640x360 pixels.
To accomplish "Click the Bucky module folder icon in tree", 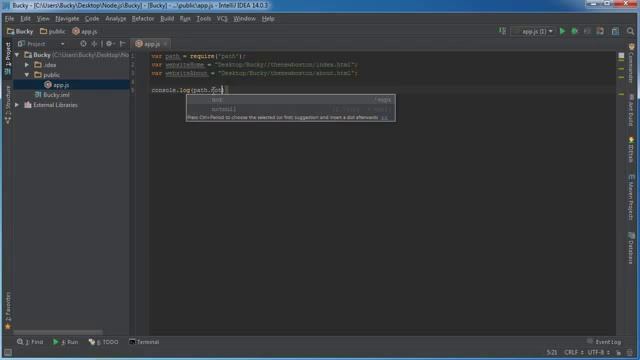I will point(28,55).
